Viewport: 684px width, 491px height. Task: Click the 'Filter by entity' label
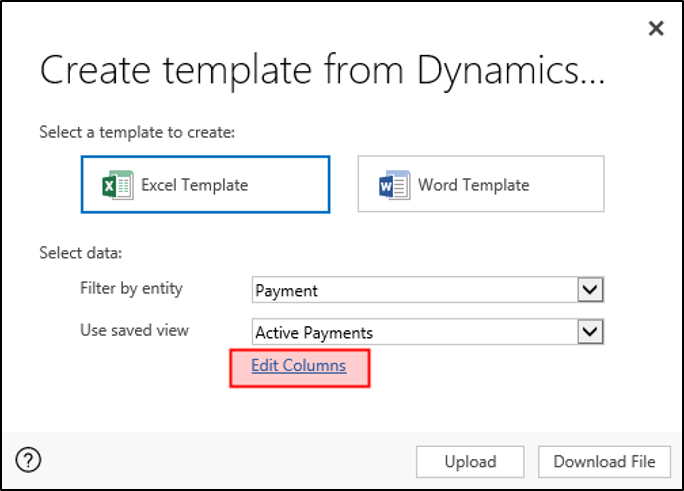131,289
